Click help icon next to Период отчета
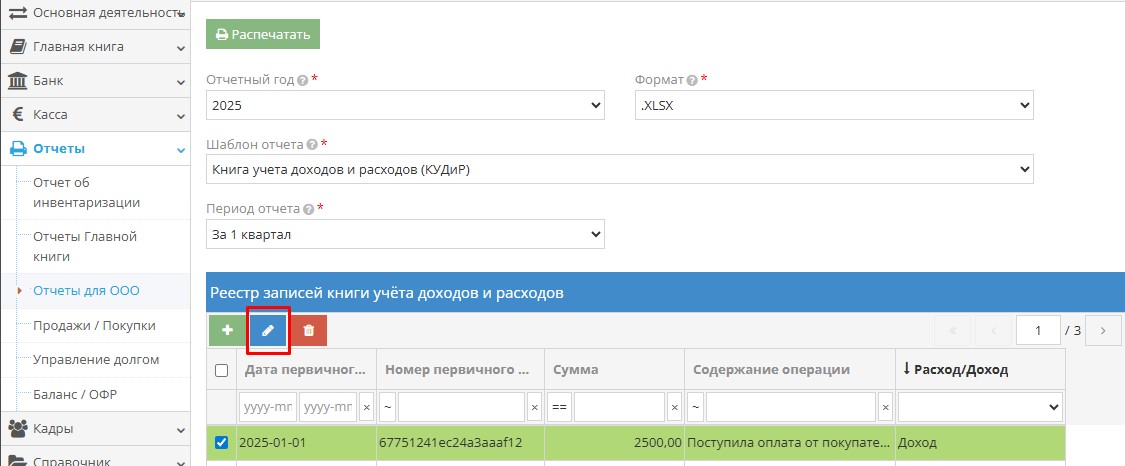The height and width of the screenshot is (466, 1125). [308, 210]
